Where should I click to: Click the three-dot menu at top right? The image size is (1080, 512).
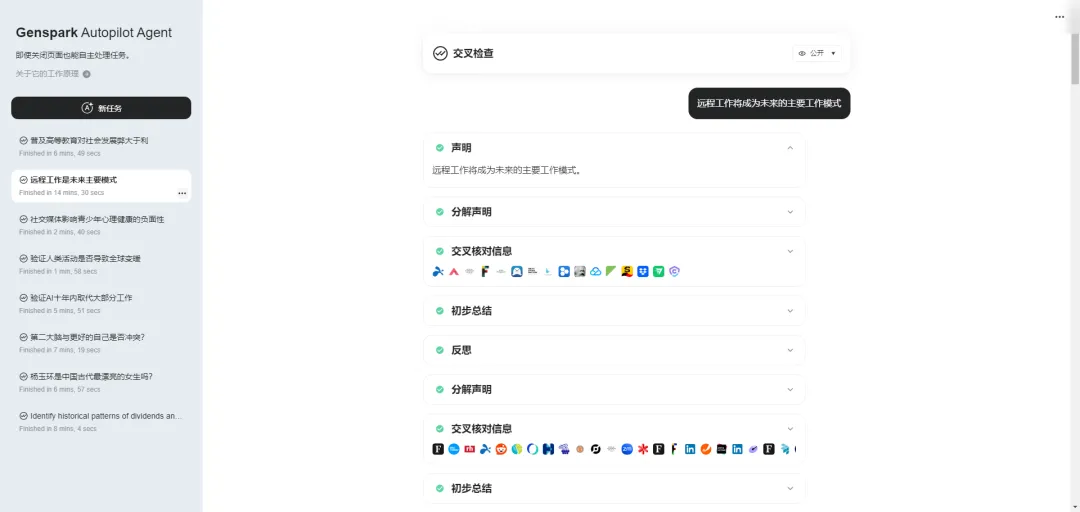pos(1060,17)
